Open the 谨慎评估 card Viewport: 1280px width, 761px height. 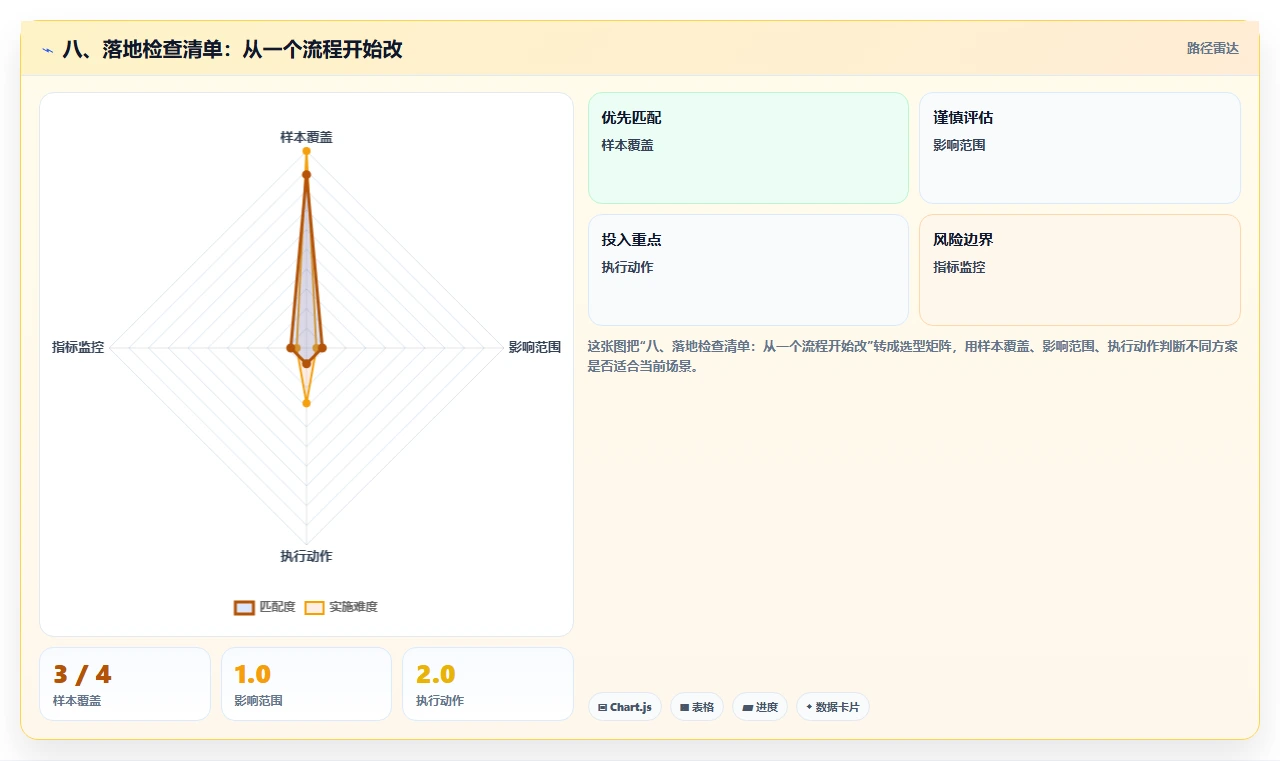[x=1080, y=148]
